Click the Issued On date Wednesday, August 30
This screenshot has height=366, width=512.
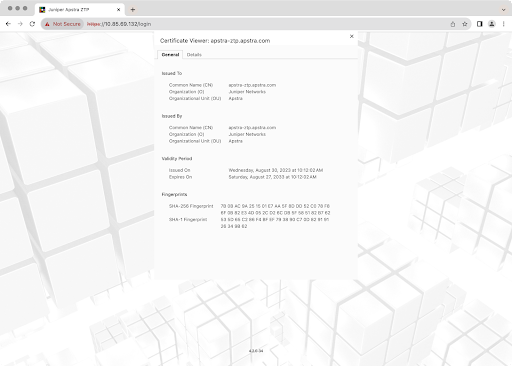[x=276, y=170]
